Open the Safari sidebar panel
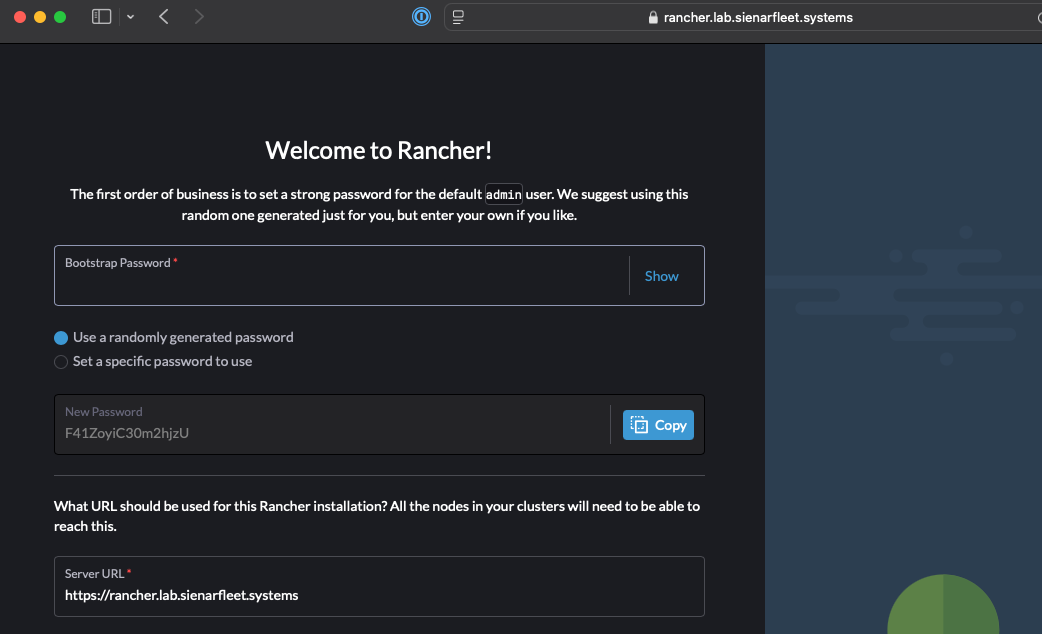1042x634 pixels. click(x=101, y=16)
